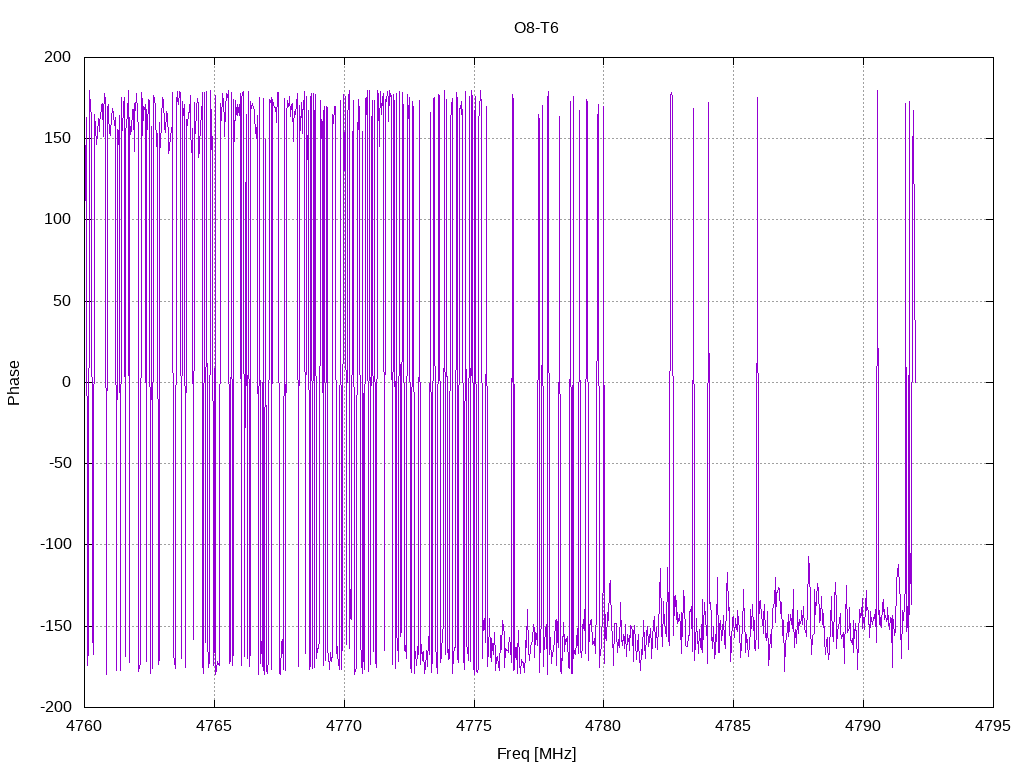The image size is (1024, 768).
Task: Click the Freq [MHz] x-axis label
Action: point(536,754)
